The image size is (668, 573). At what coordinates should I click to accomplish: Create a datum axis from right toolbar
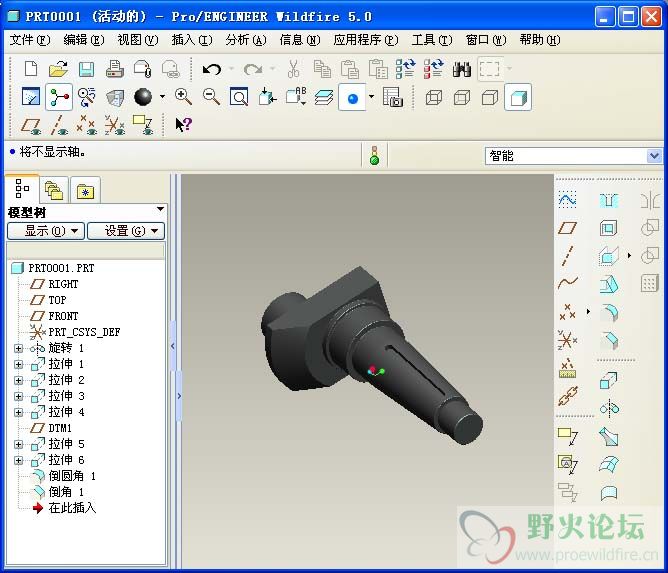(x=567, y=256)
